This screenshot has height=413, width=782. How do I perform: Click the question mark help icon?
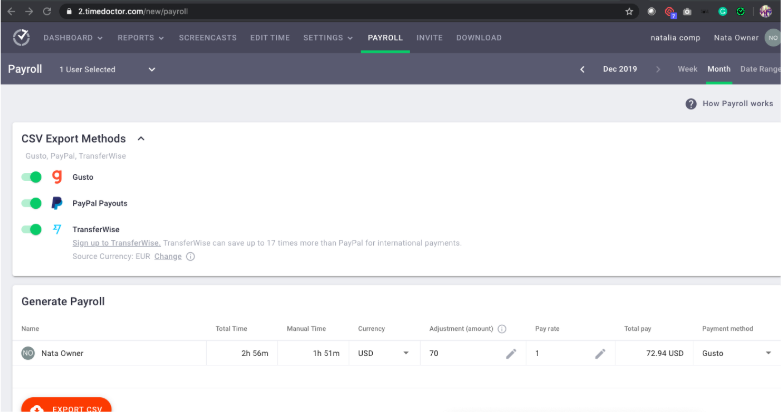pyautogui.click(x=691, y=104)
